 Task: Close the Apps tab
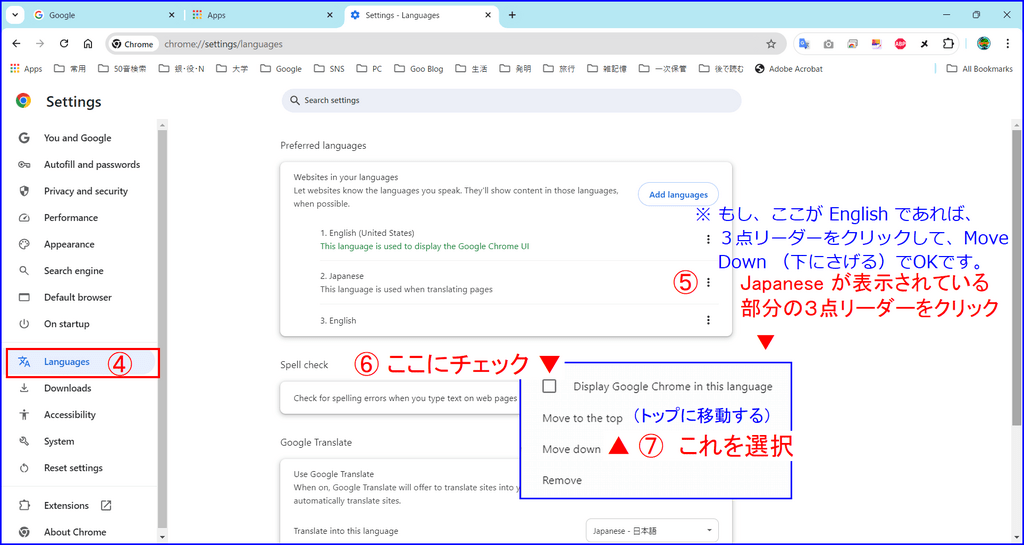click(x=330, y=15)
